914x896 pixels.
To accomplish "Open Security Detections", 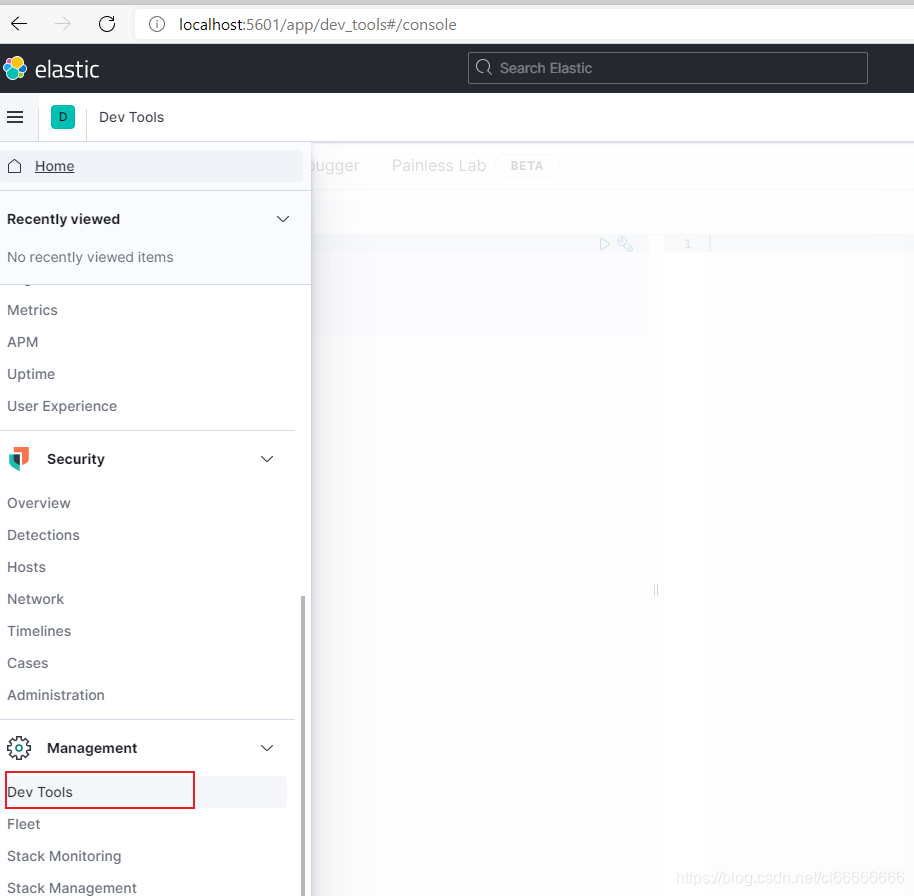I will click(43, 535).
